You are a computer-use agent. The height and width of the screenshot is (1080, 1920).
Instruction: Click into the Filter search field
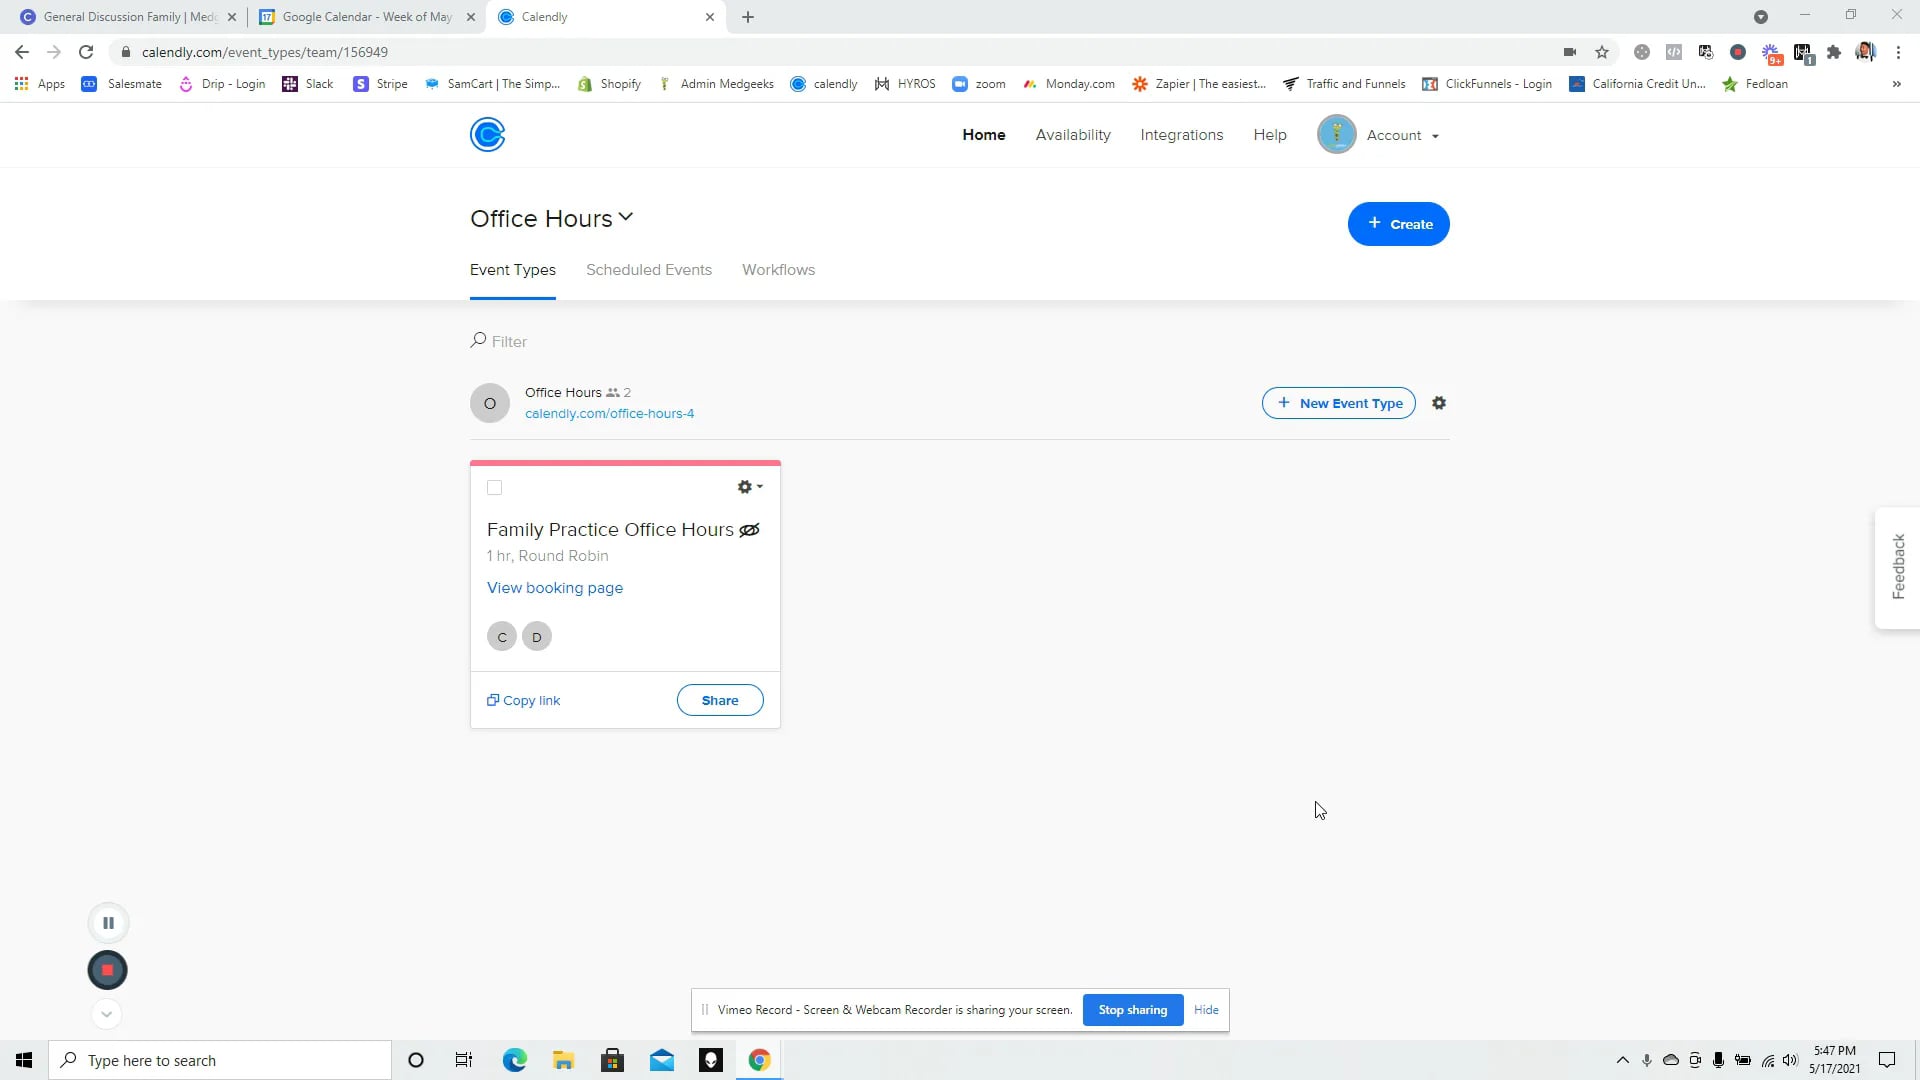coord(509,341)
